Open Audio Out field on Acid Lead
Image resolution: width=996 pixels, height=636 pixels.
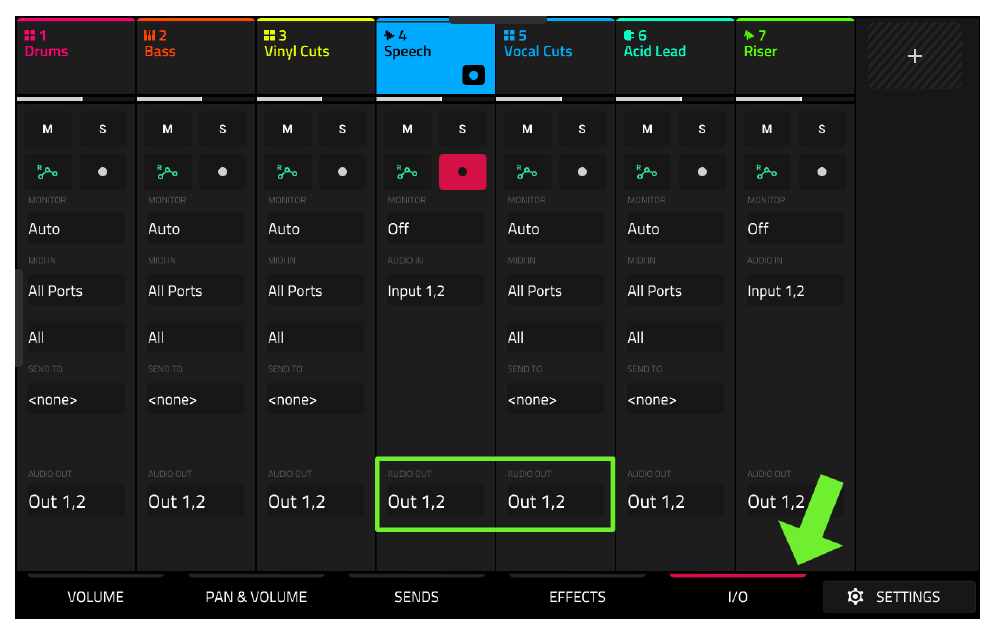675,501
